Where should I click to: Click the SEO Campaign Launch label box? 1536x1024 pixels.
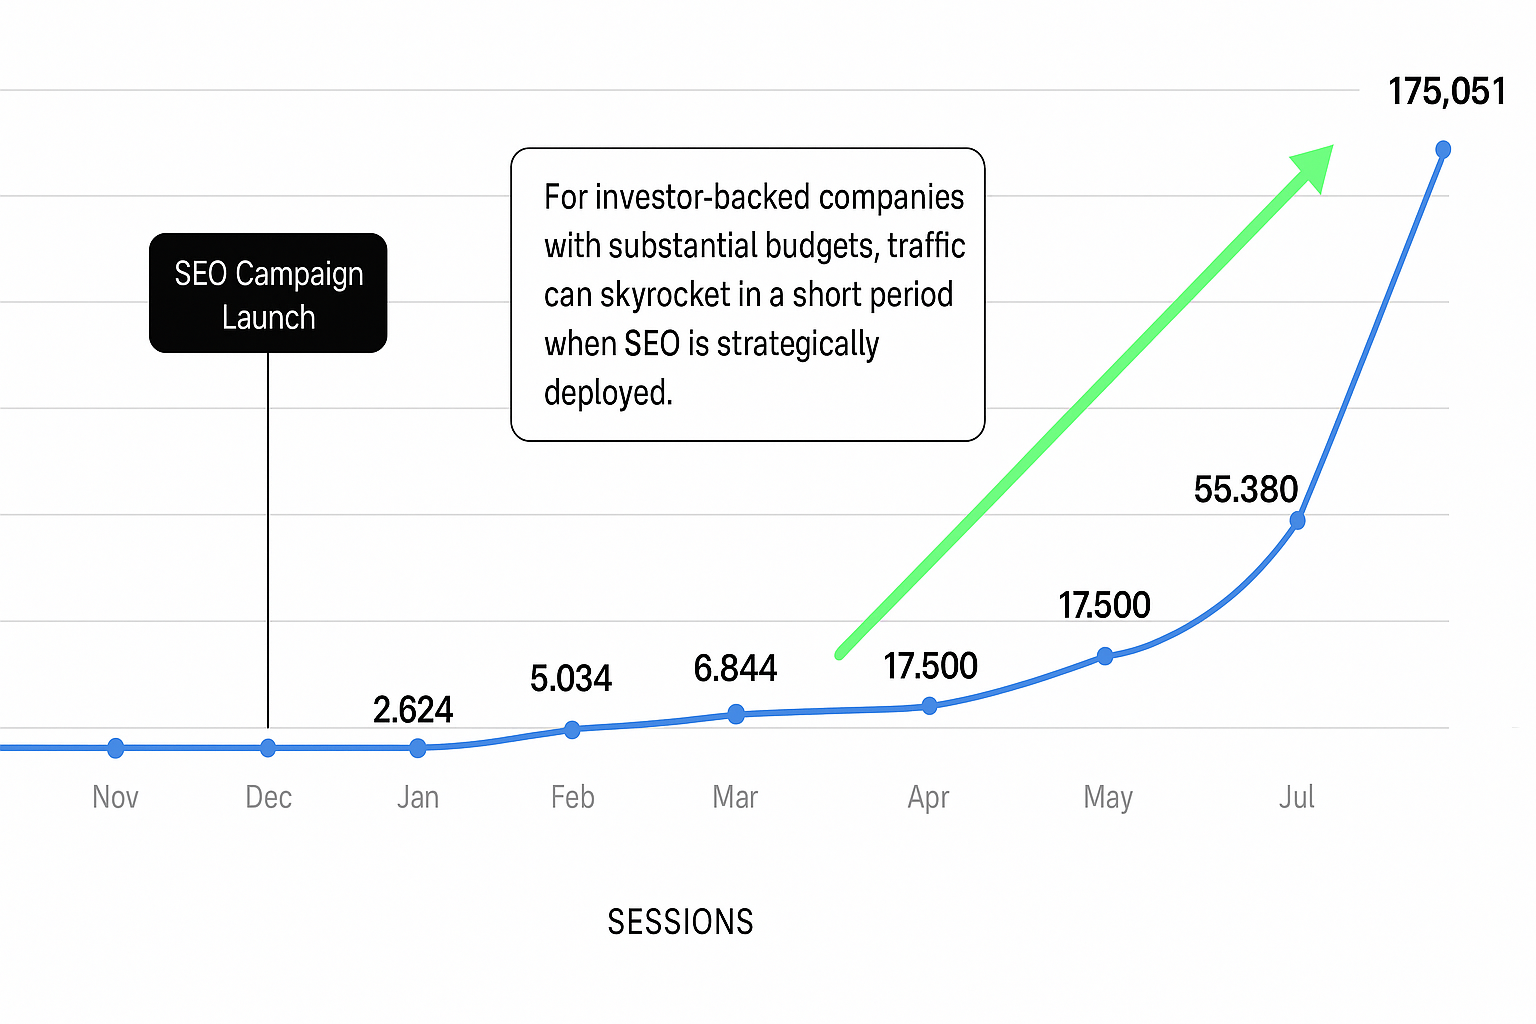pyautogui.click(x=268, y=293)
